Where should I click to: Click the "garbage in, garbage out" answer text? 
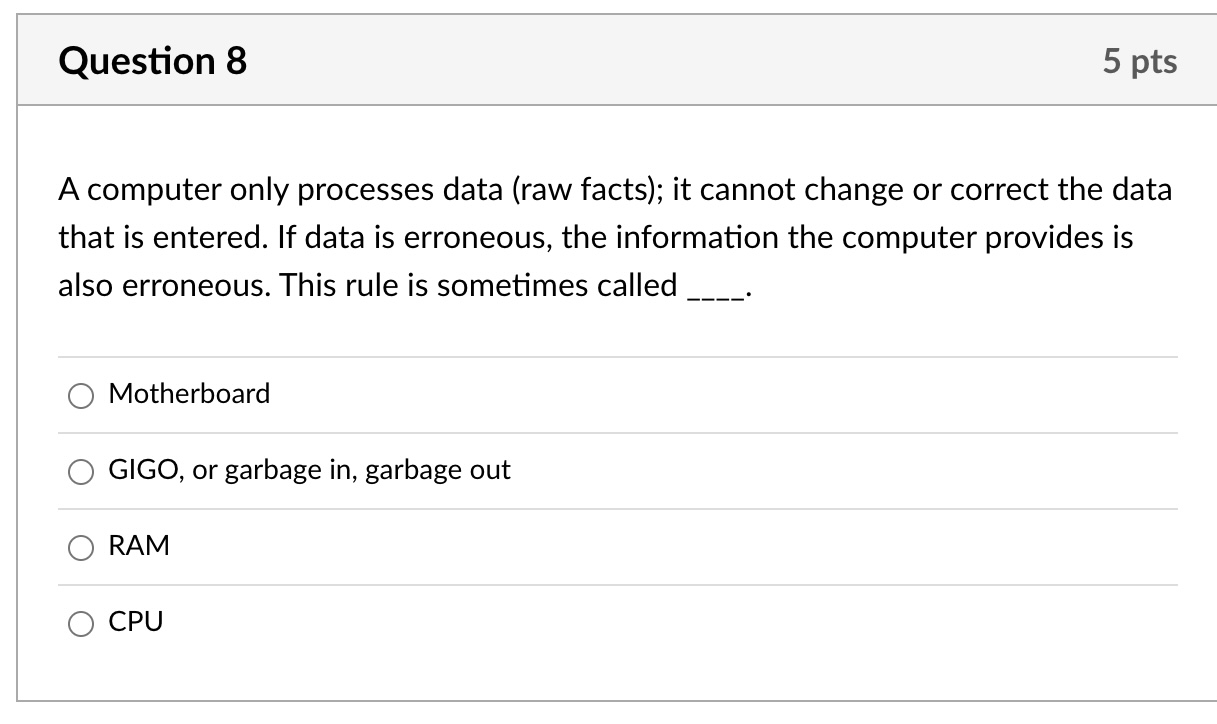(x=367, y=470)
